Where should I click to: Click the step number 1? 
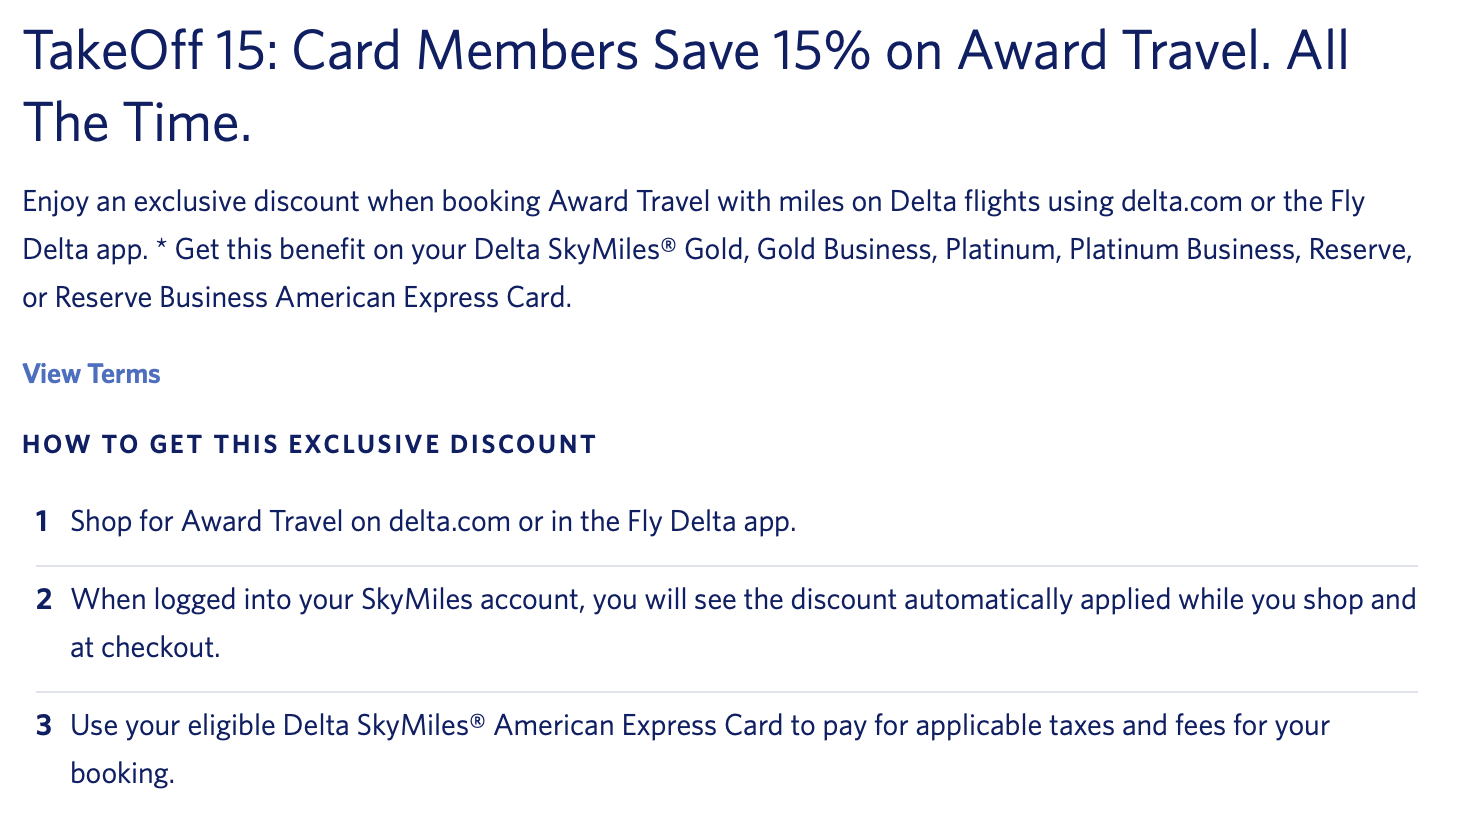click(42, 522)
